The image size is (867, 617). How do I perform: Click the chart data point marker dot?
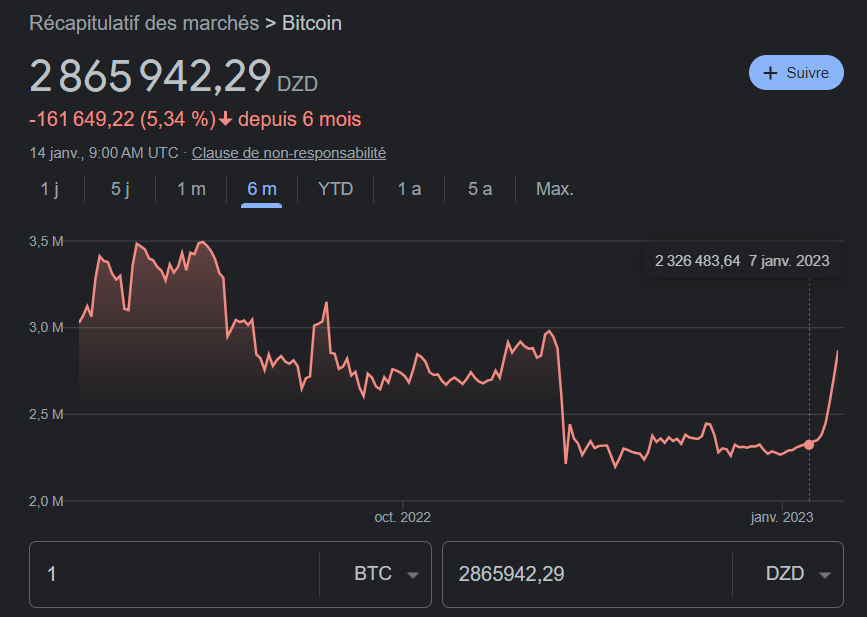809,444
